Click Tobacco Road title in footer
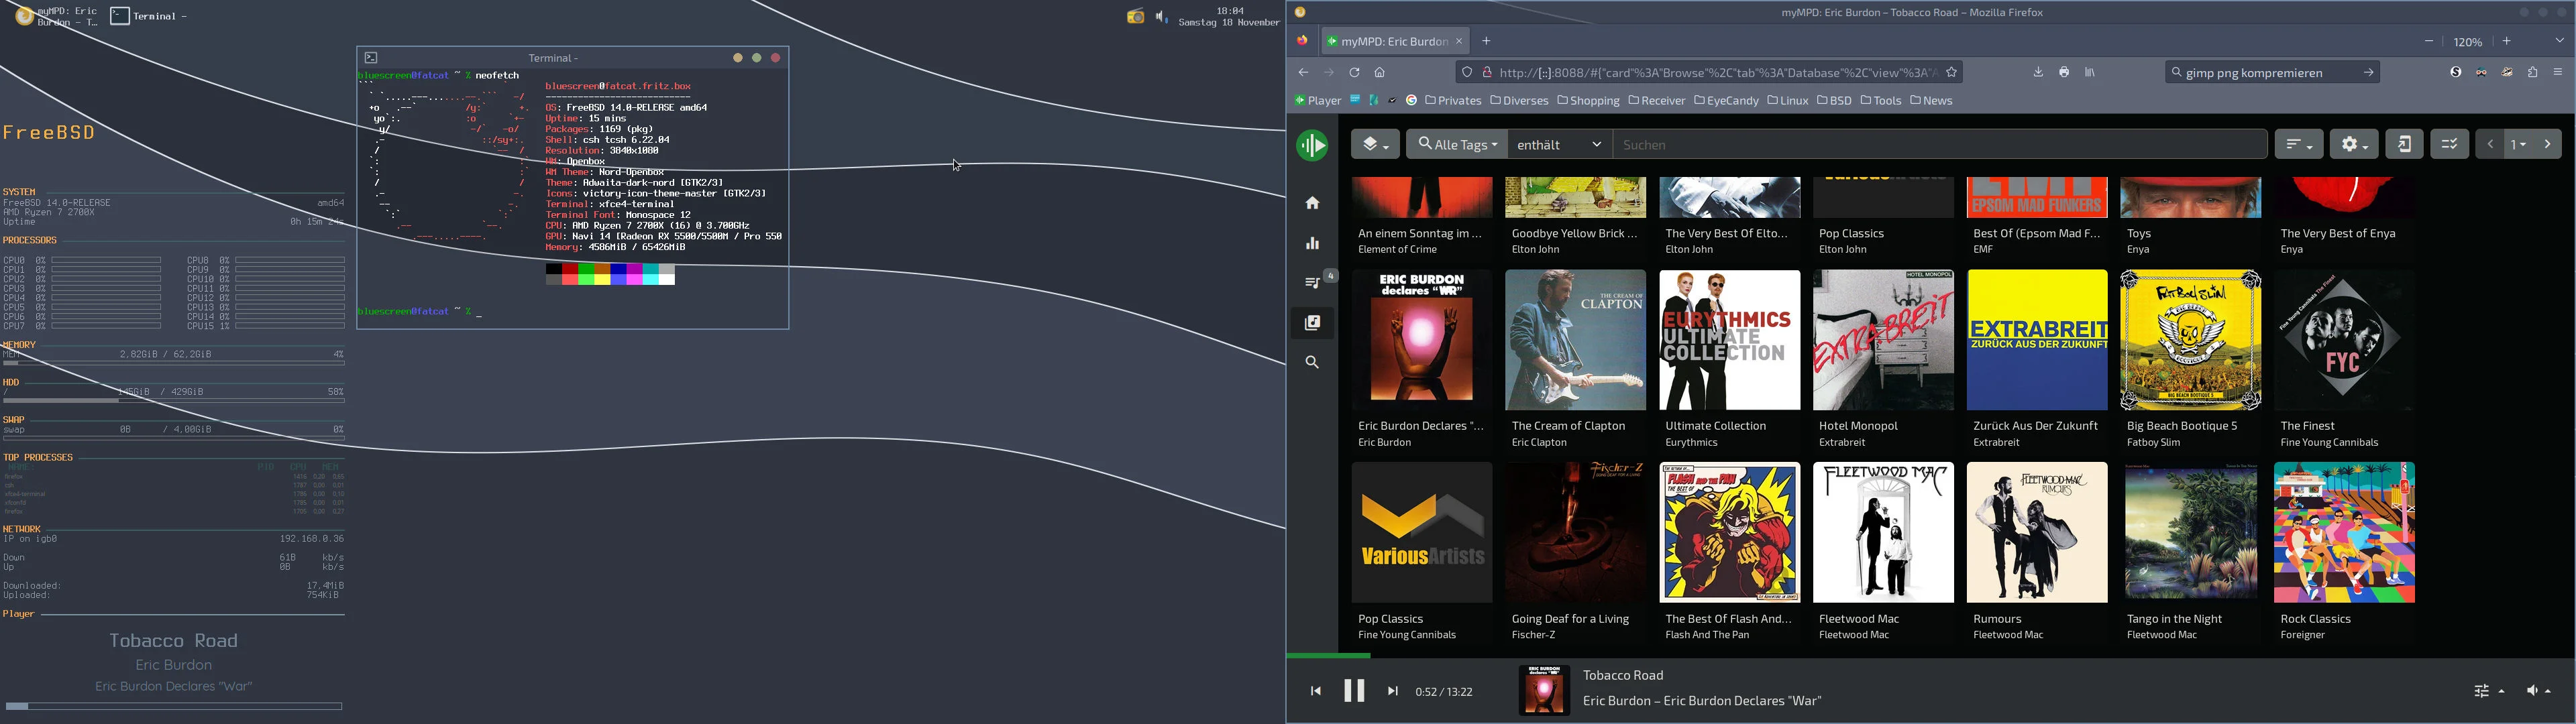Screen dimensions: 2576x724 coord(1624,676)
